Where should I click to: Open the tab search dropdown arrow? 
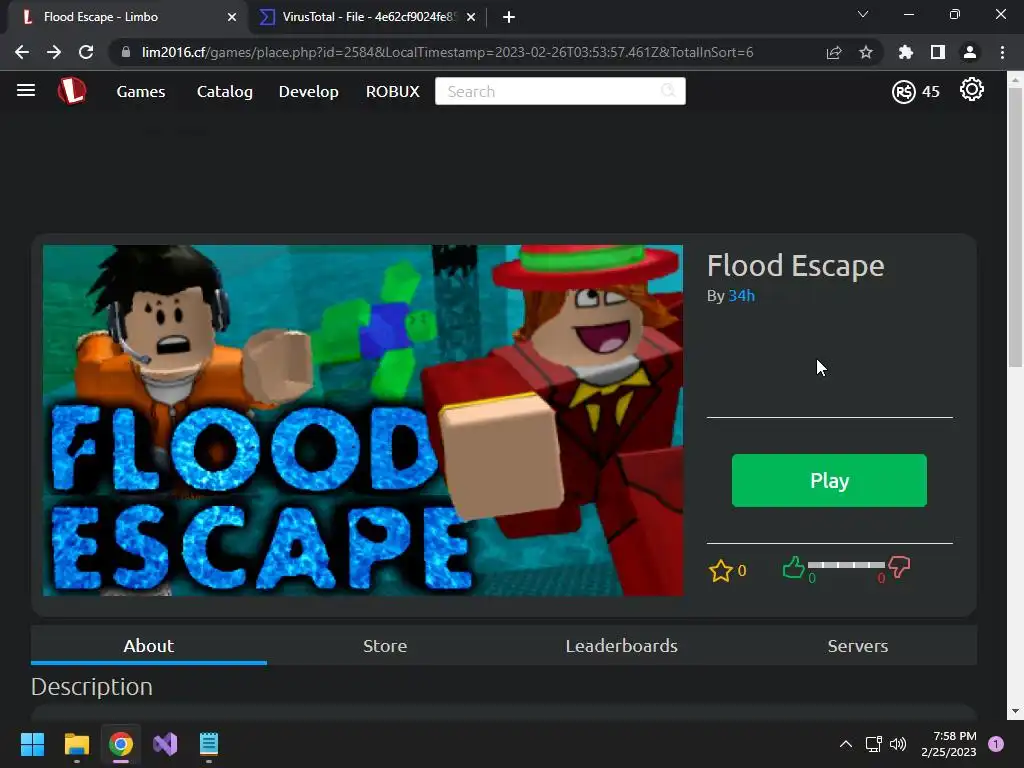click(x=863, y=14)
